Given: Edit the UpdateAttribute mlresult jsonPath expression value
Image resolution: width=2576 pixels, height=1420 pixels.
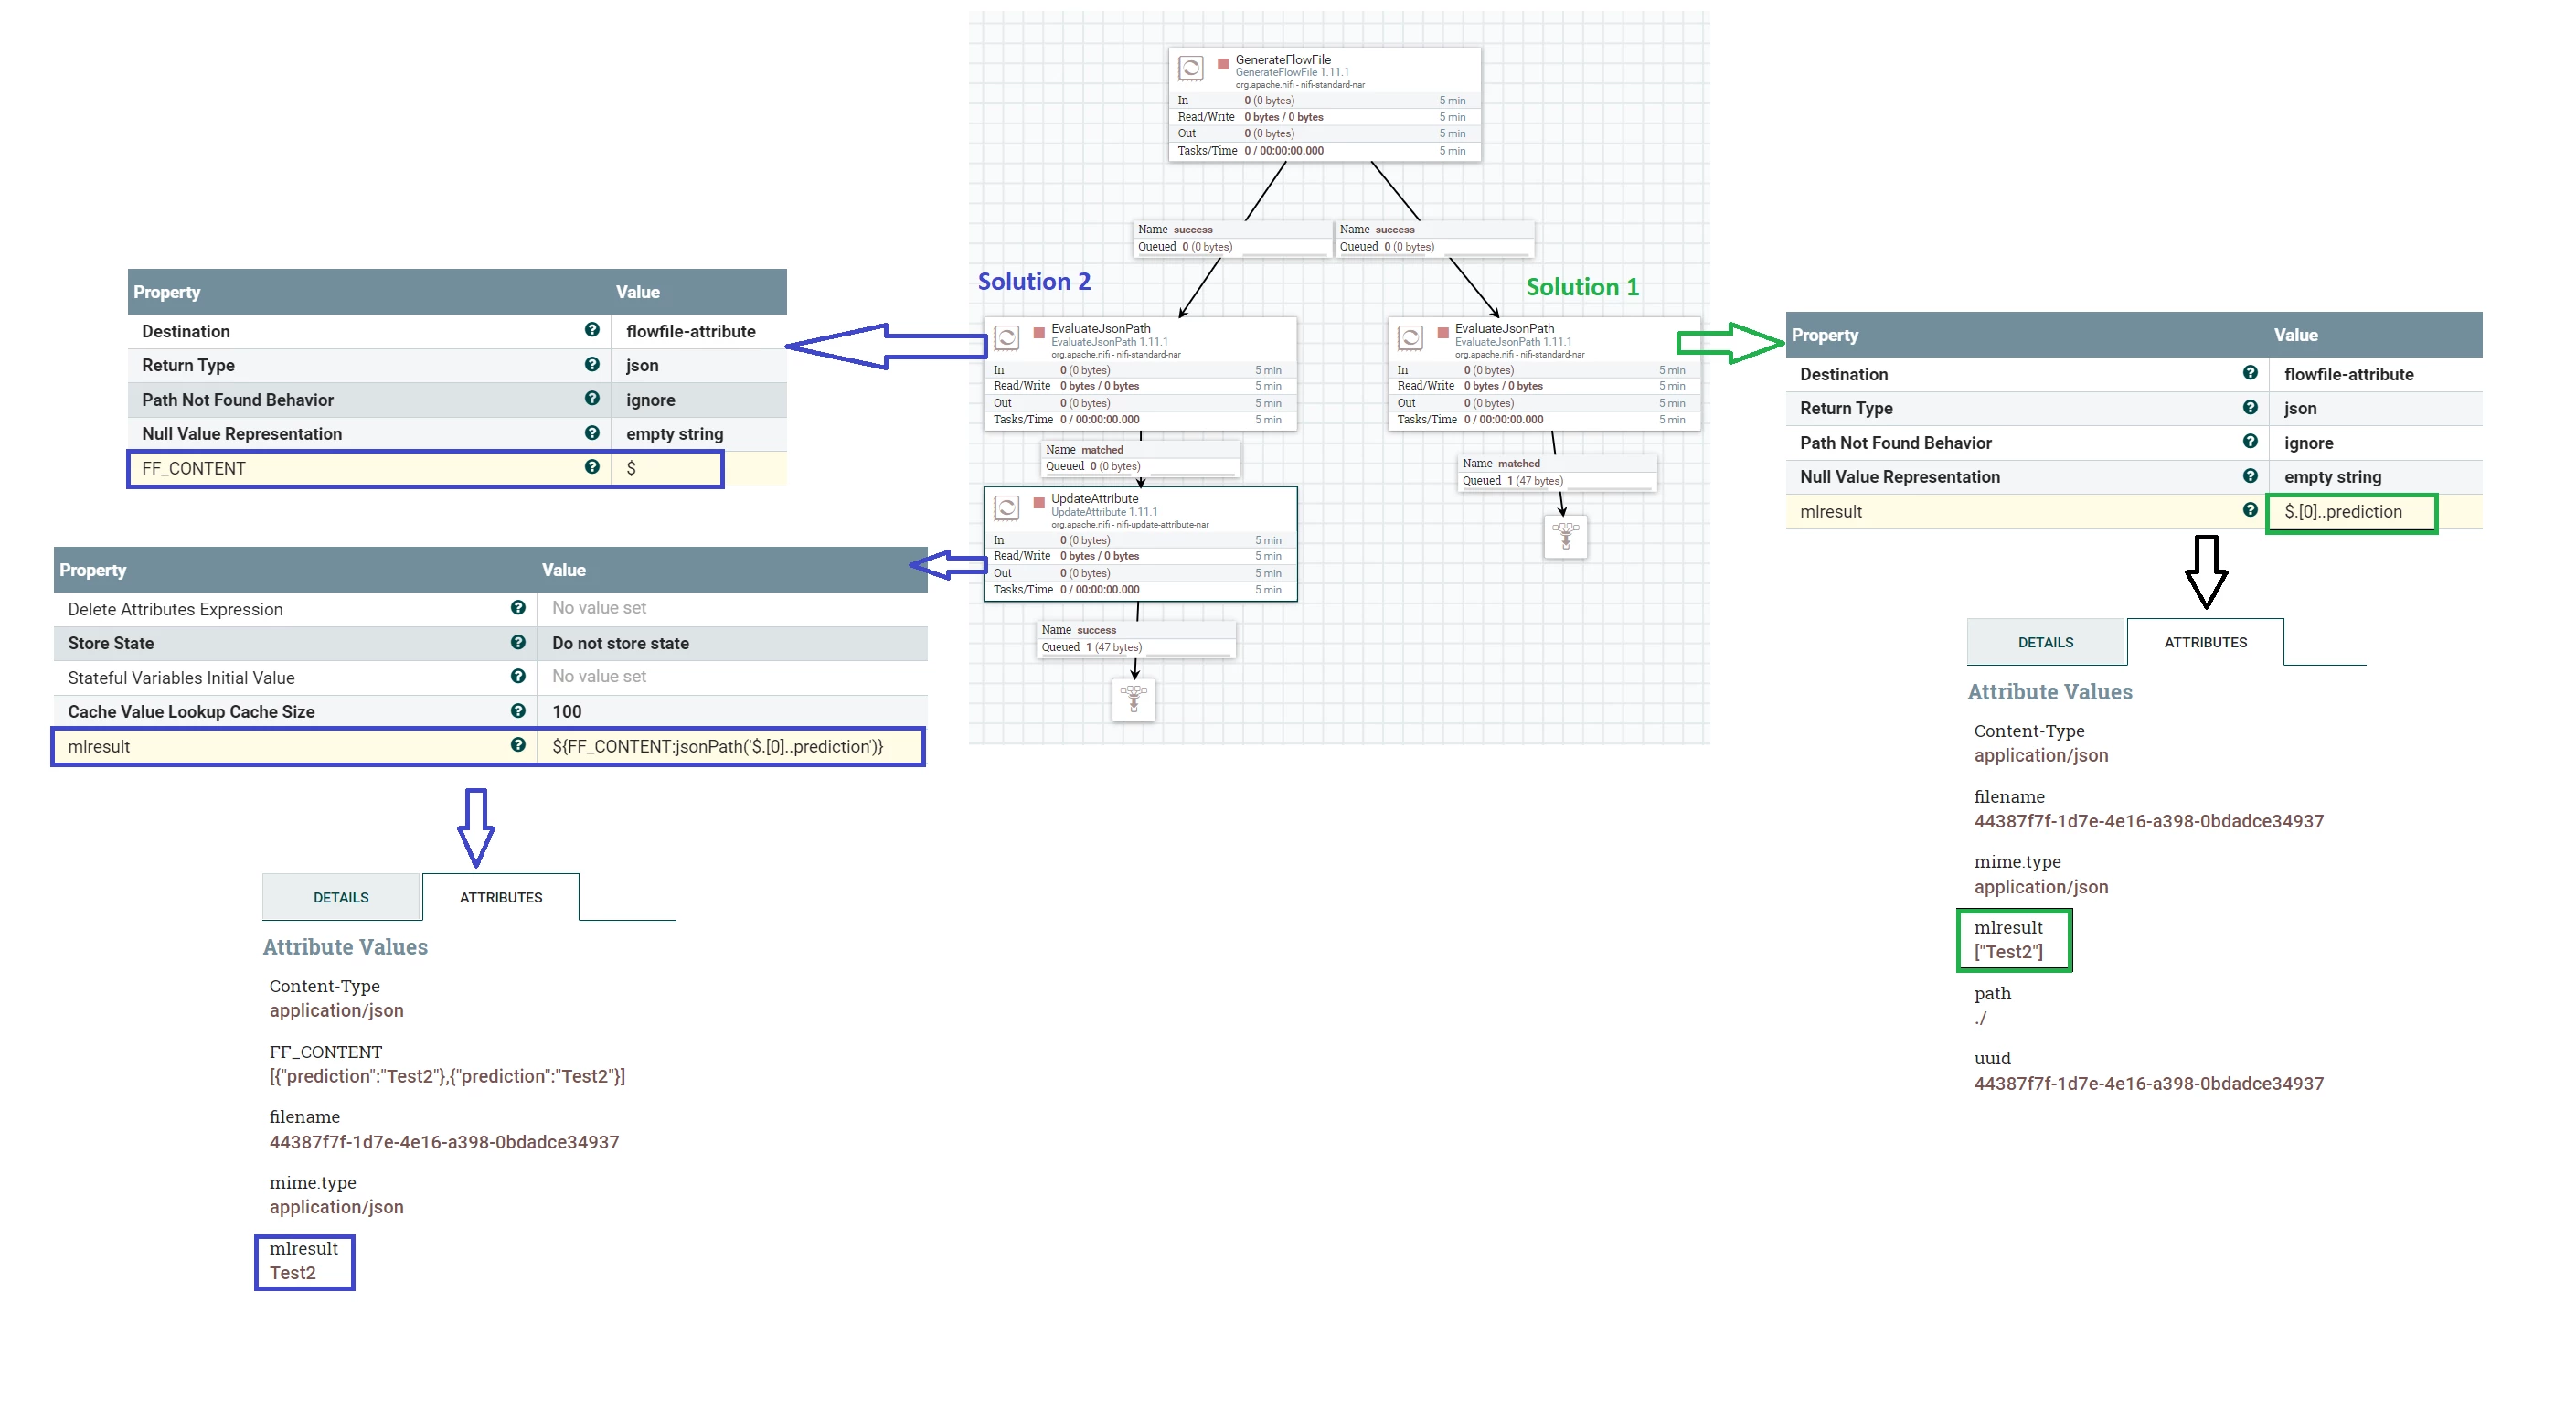Looking at the screenshot, I should click(x=730, y=746).
